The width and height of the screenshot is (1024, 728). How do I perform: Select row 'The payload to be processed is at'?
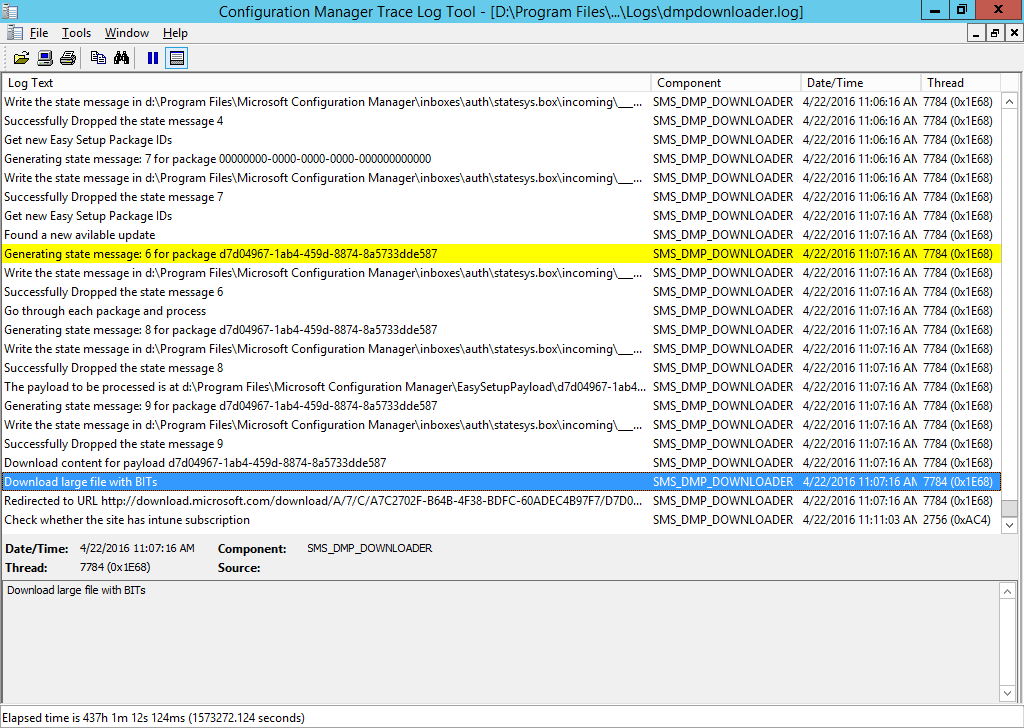pos(501,387)
